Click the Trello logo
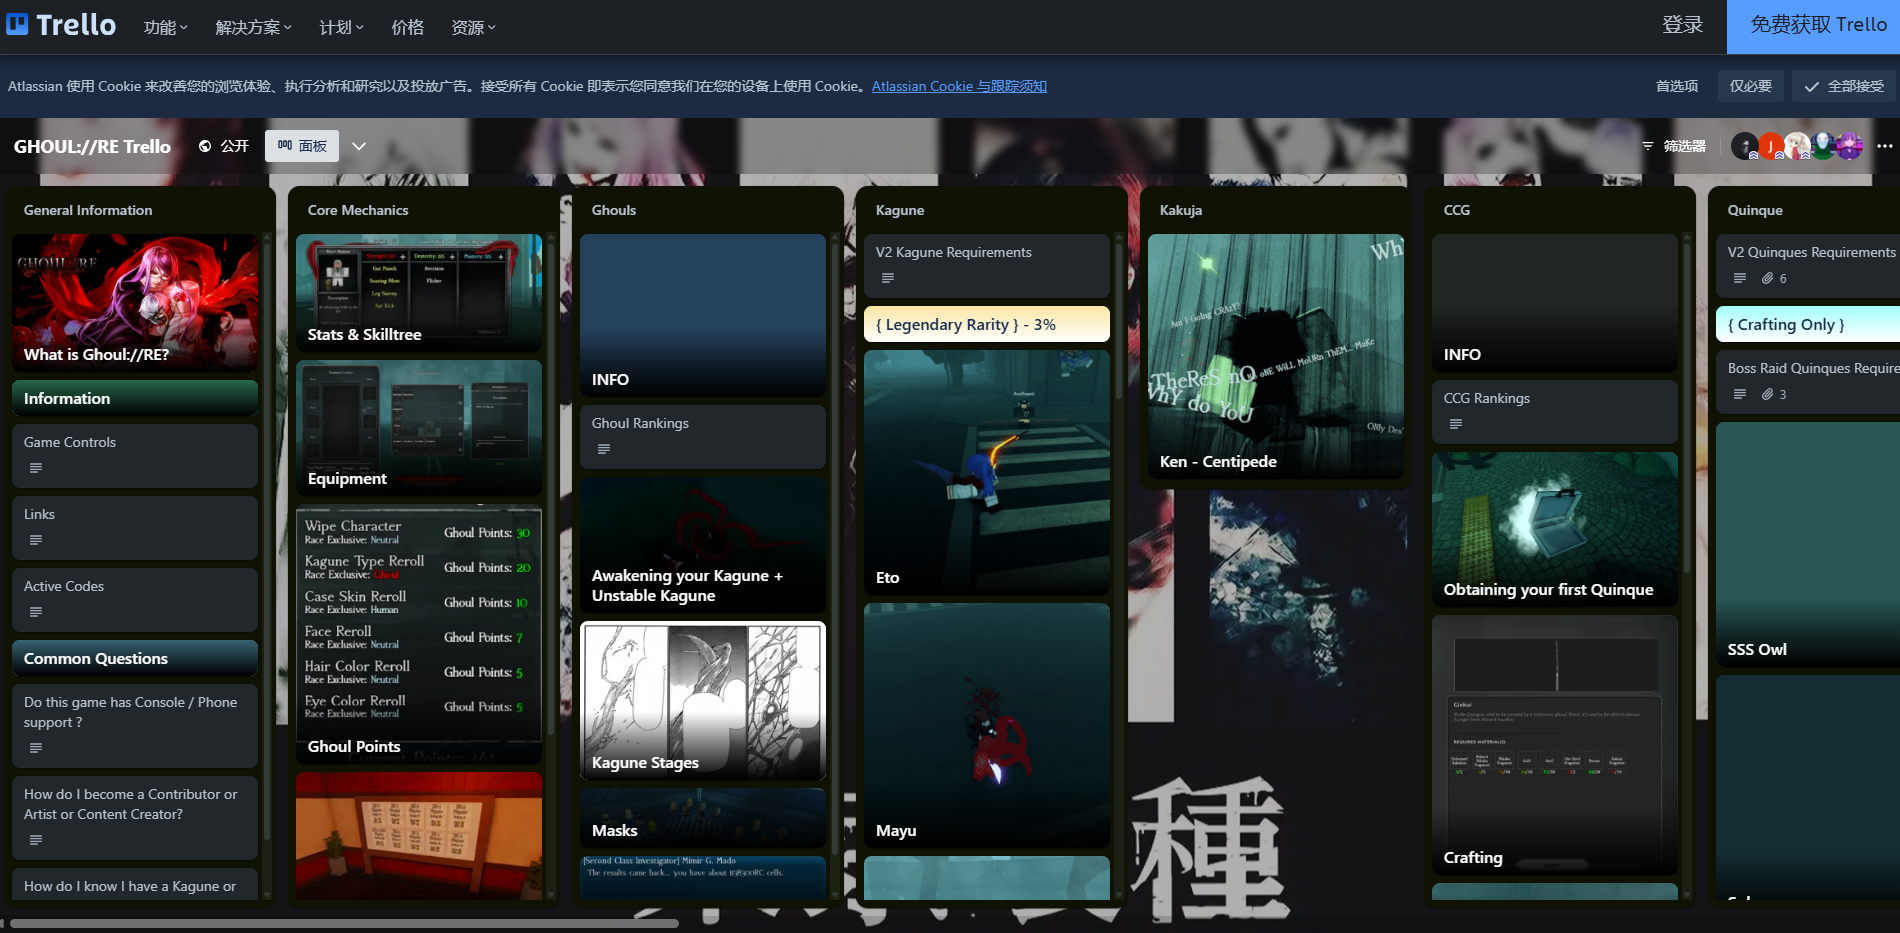Viewport: 1900px width, 933px height. 61,25
